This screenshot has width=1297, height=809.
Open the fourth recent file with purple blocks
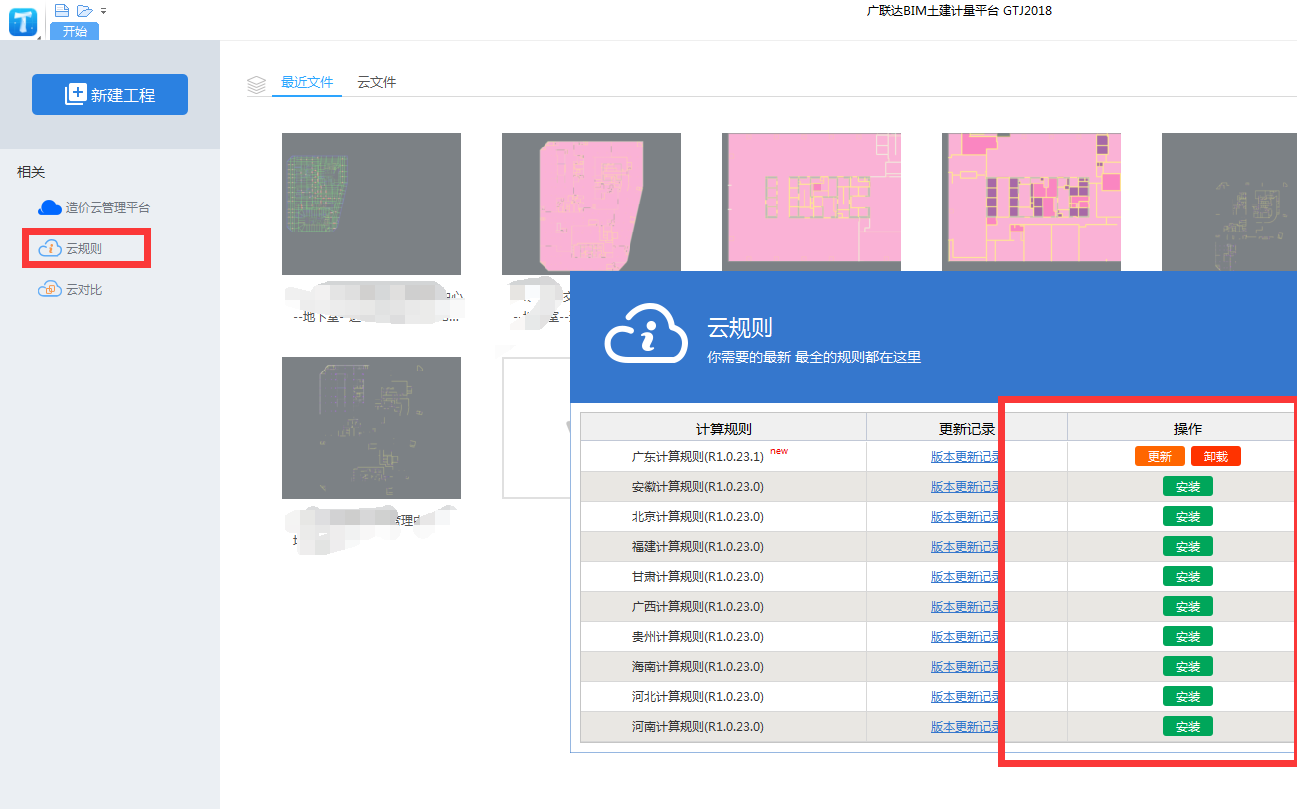pos(1031,202)
